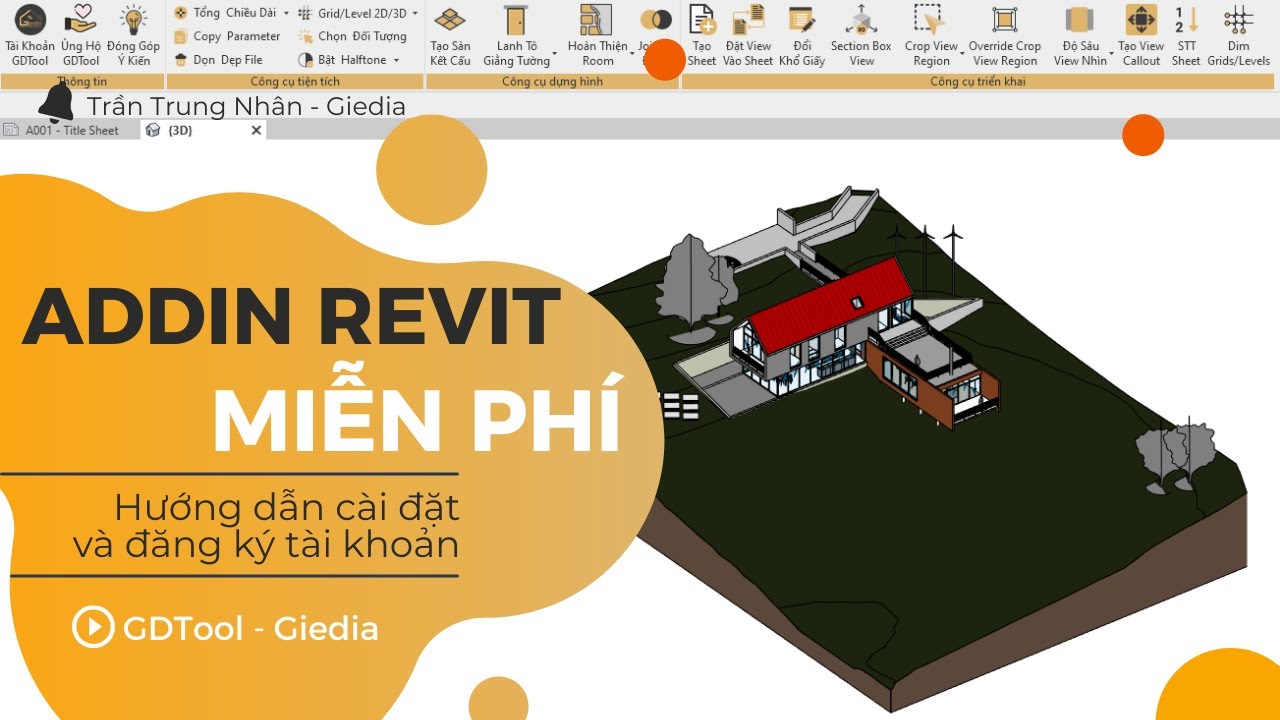Open Độ Sâu View Nhìn depth tool

click(x=1080, y=35)
